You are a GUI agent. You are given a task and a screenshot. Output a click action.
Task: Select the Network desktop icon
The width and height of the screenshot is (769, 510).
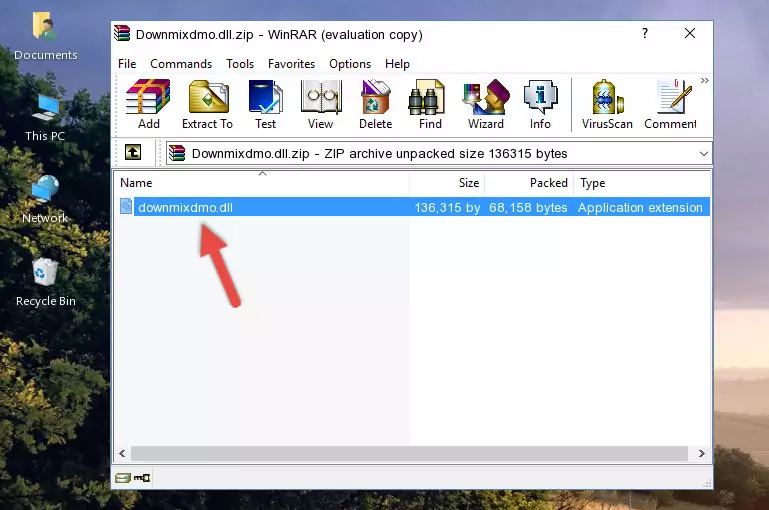click(x=45, y=200)
